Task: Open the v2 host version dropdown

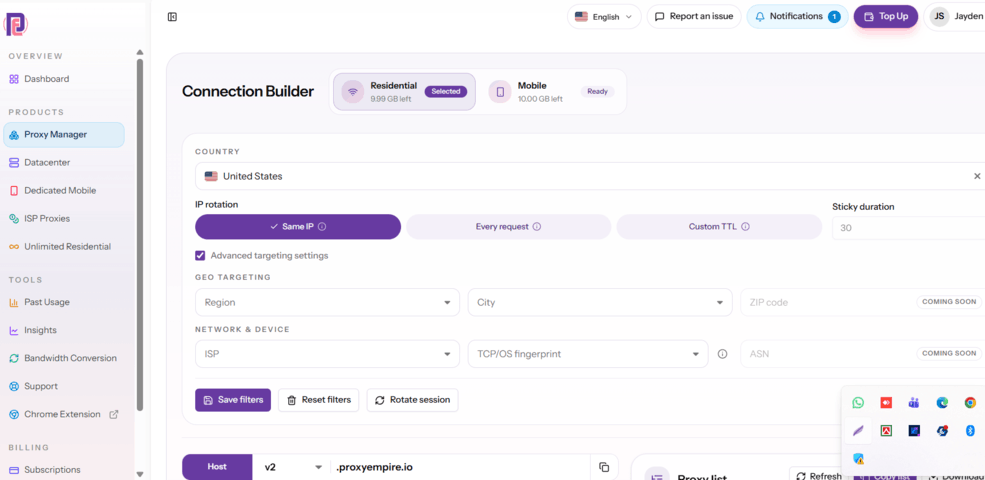Action: 293,467
